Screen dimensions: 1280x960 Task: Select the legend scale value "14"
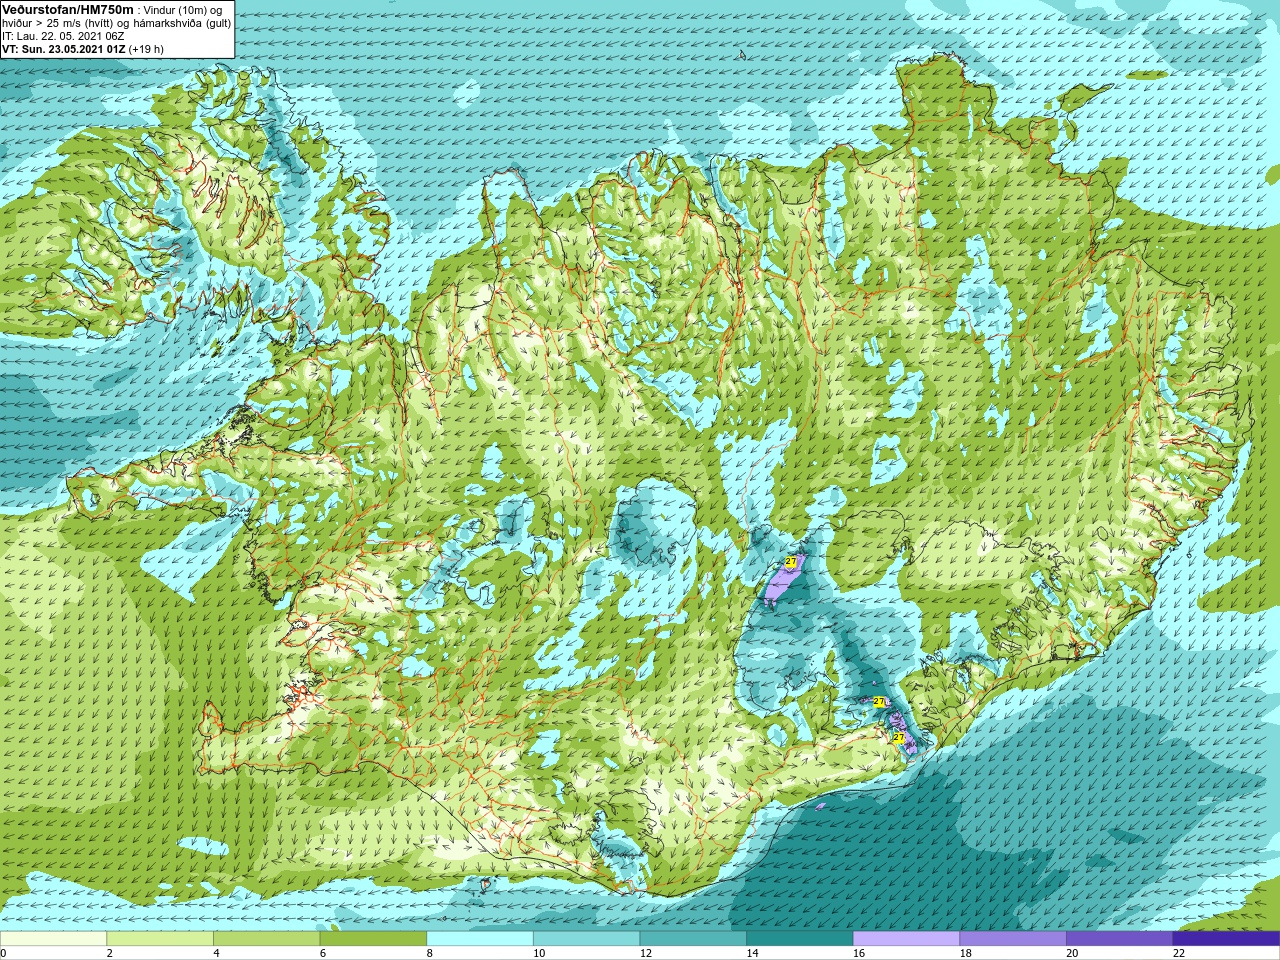pos(752,953)
